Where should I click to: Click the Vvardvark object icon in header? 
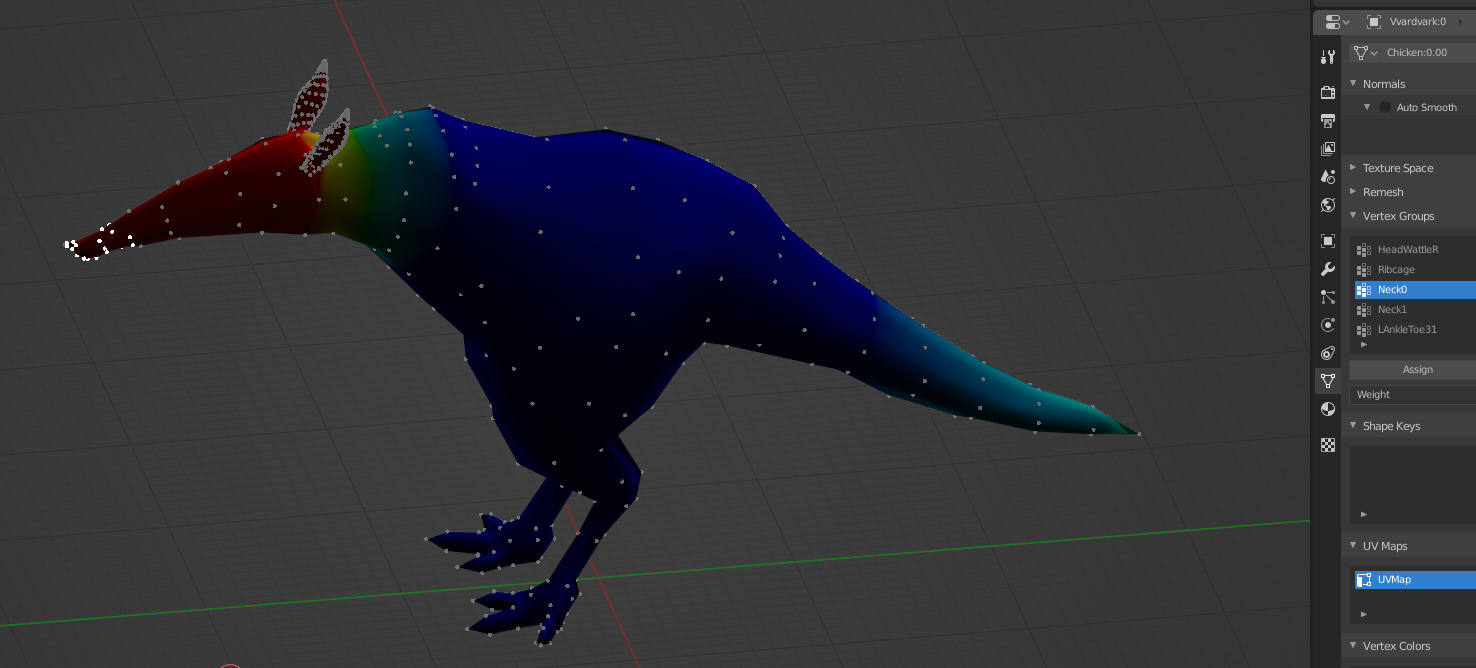coord(1374,21)
